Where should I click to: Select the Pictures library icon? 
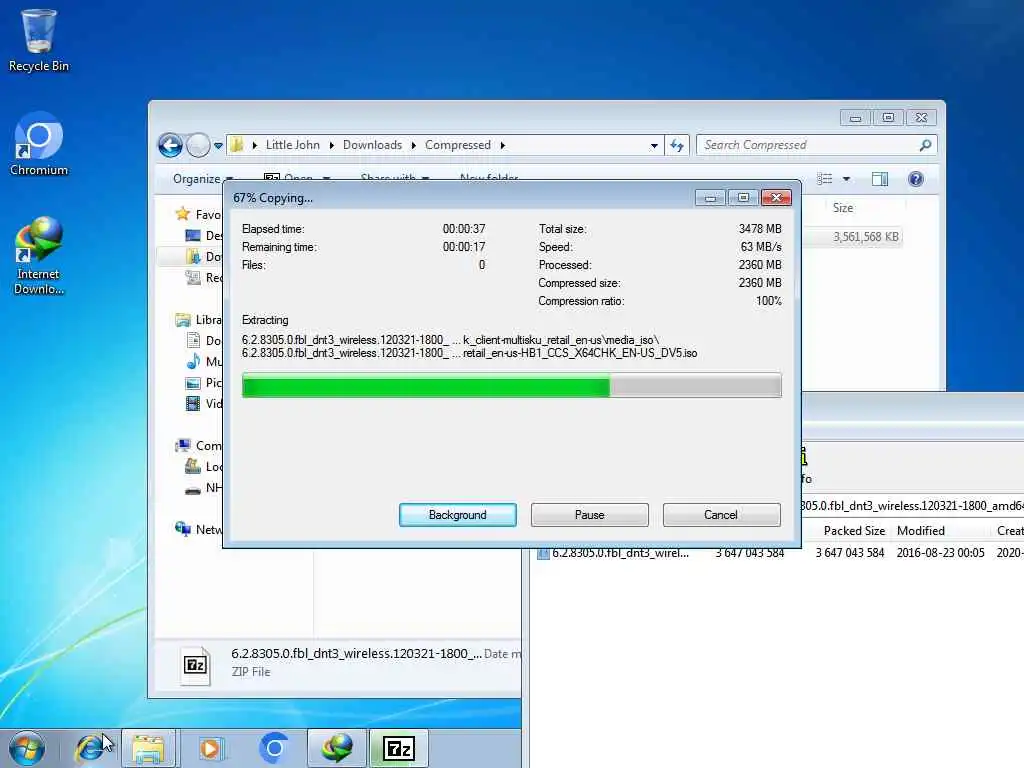(193, 383)
